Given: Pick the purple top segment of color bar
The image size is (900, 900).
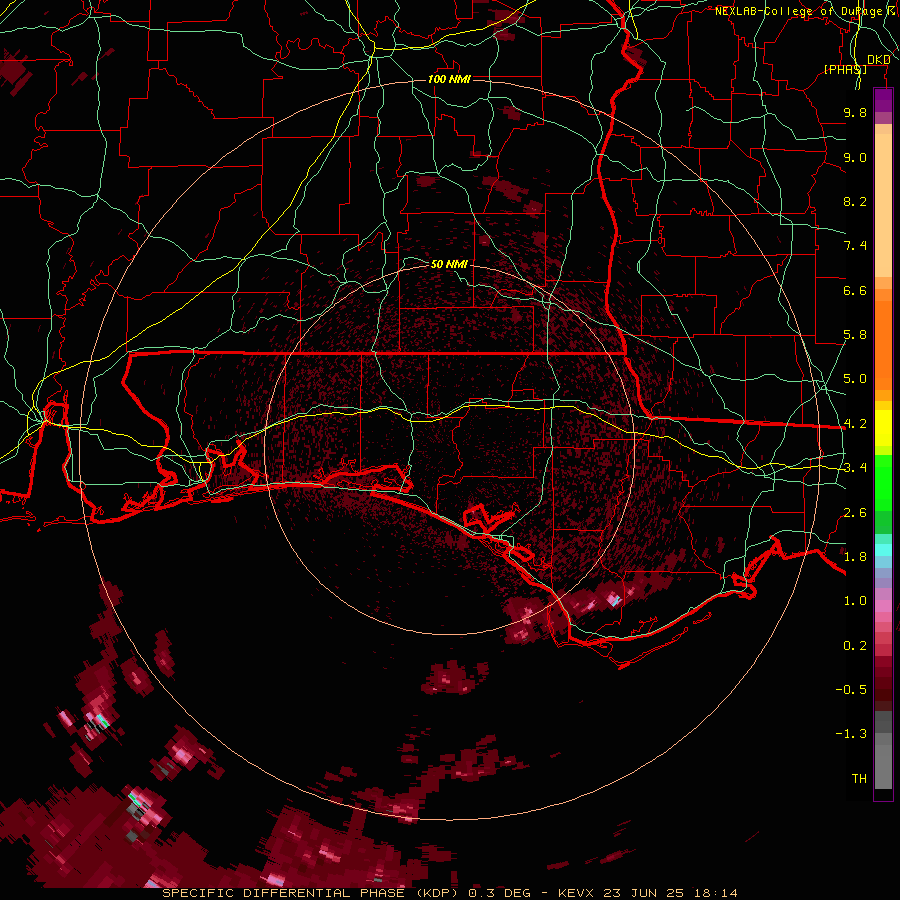Looking at the screenshot, I should (x=883, y=100).
